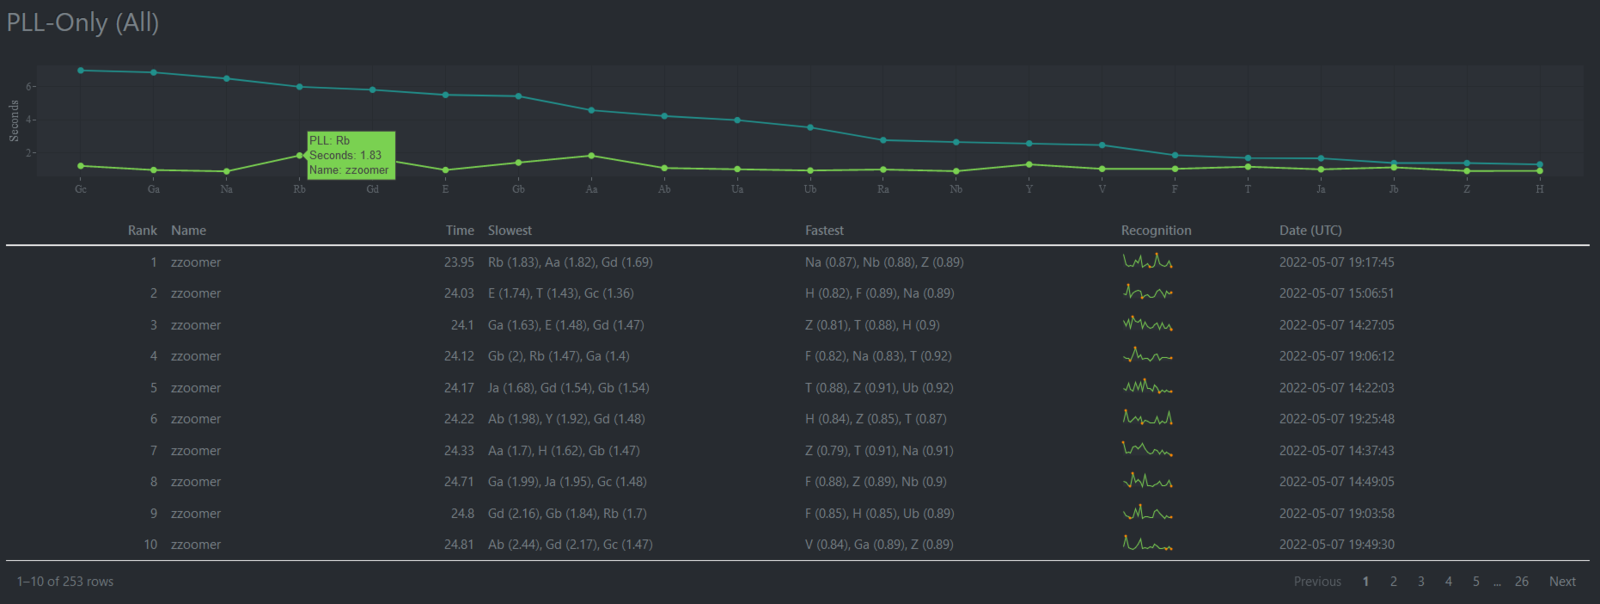Jump to page 26 in pagination
1600x604 pixels.
click(x=1521, y=581)
